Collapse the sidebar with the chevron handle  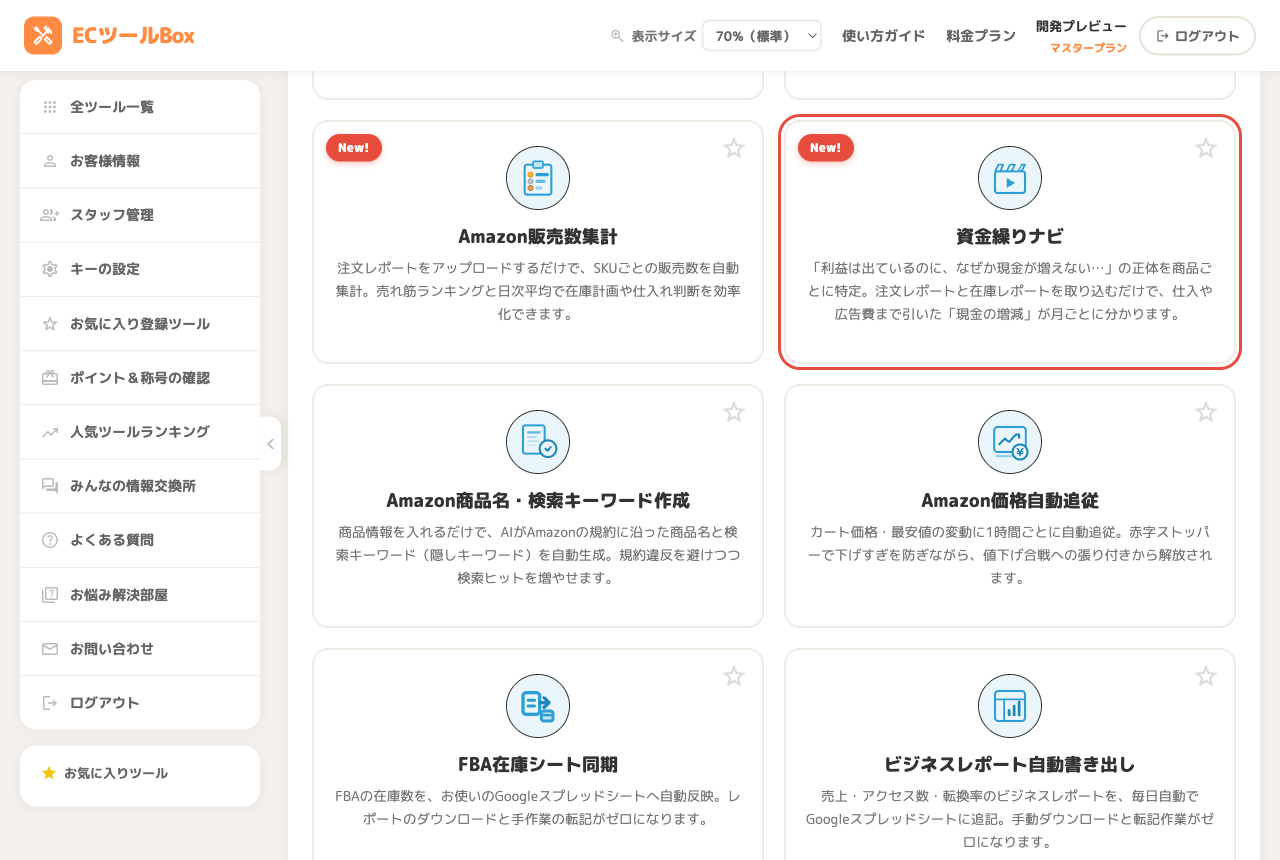[x=270, y=444]
